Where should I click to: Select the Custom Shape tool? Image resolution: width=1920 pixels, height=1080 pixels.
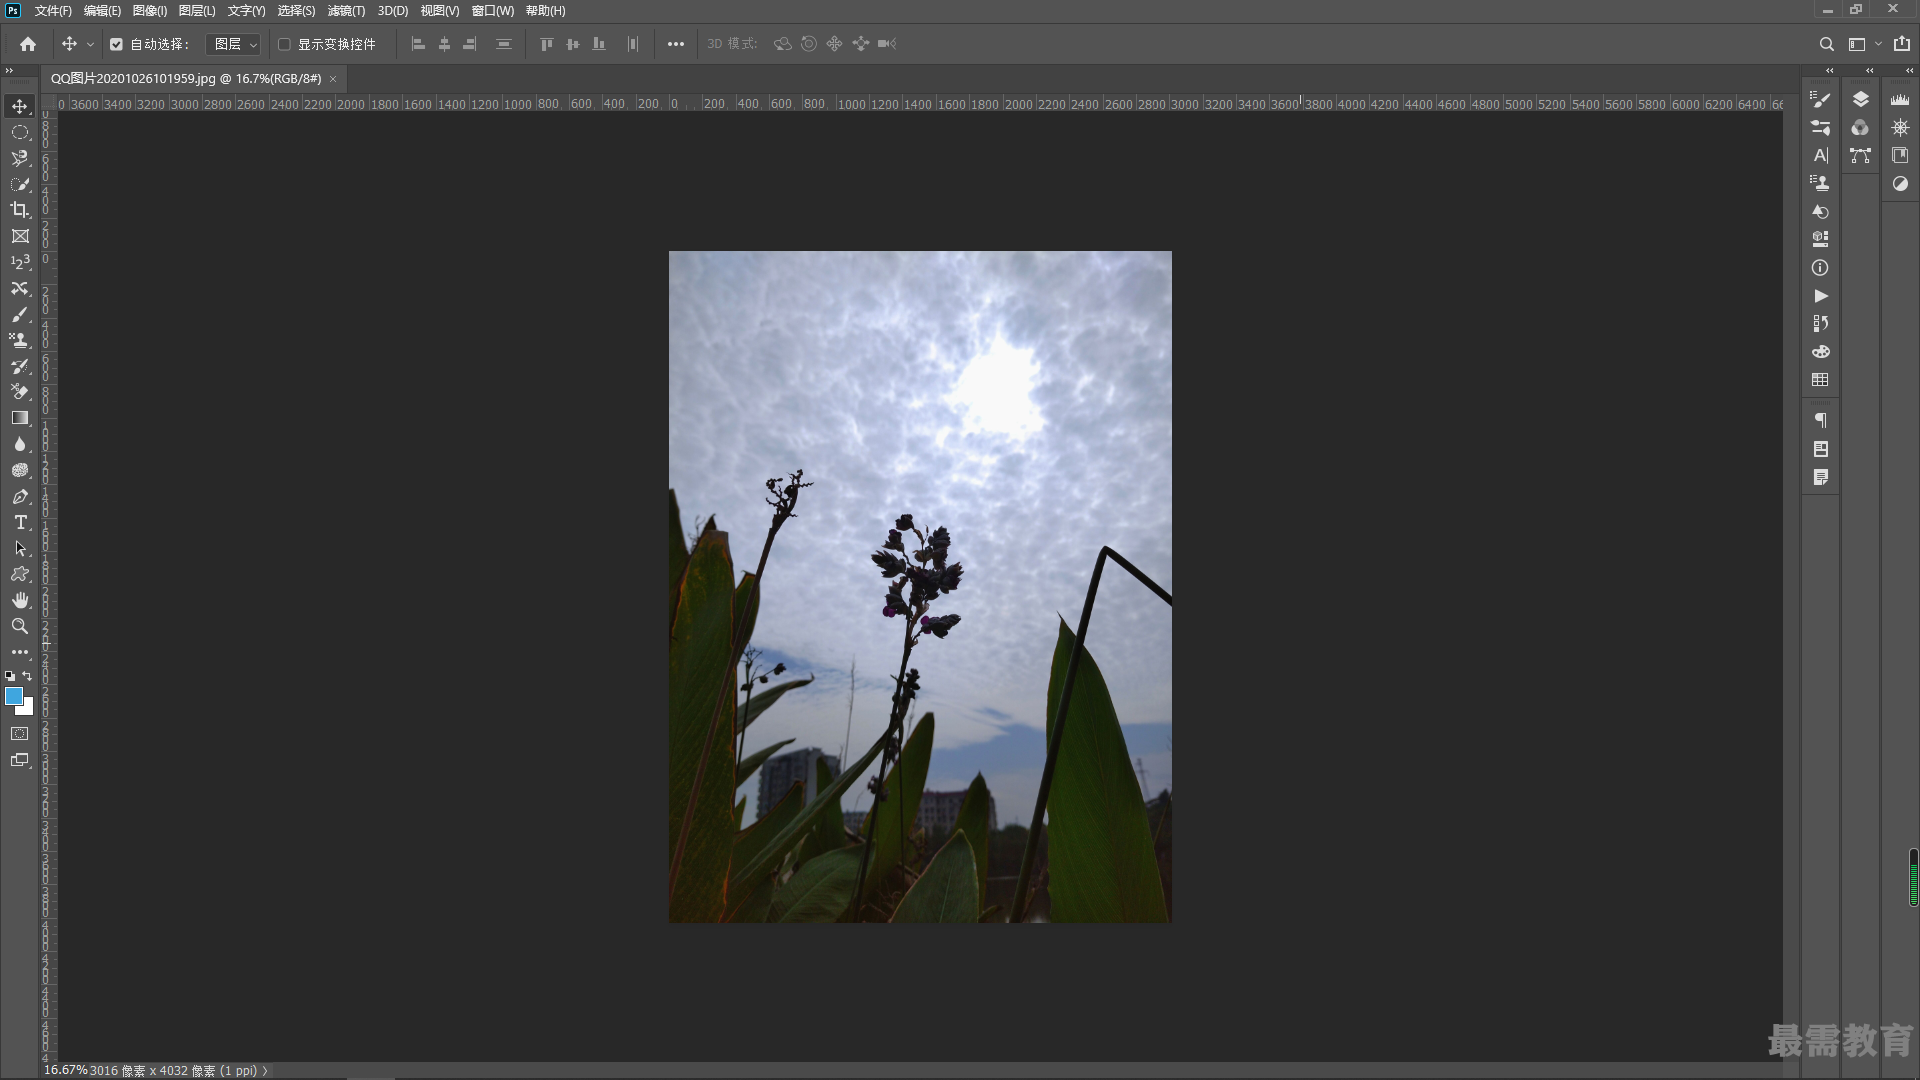tap(20, 574)
